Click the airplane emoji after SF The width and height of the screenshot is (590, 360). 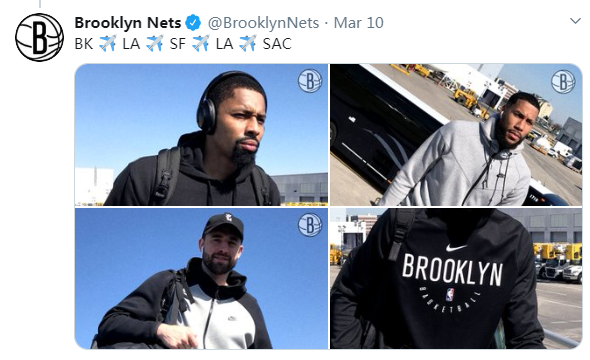tap(201, 43)
